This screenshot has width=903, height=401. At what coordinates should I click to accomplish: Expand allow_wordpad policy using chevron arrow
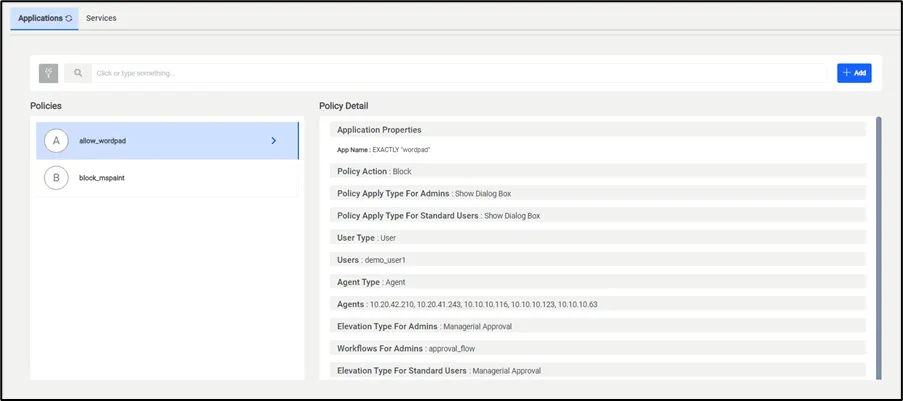(274, 141)
